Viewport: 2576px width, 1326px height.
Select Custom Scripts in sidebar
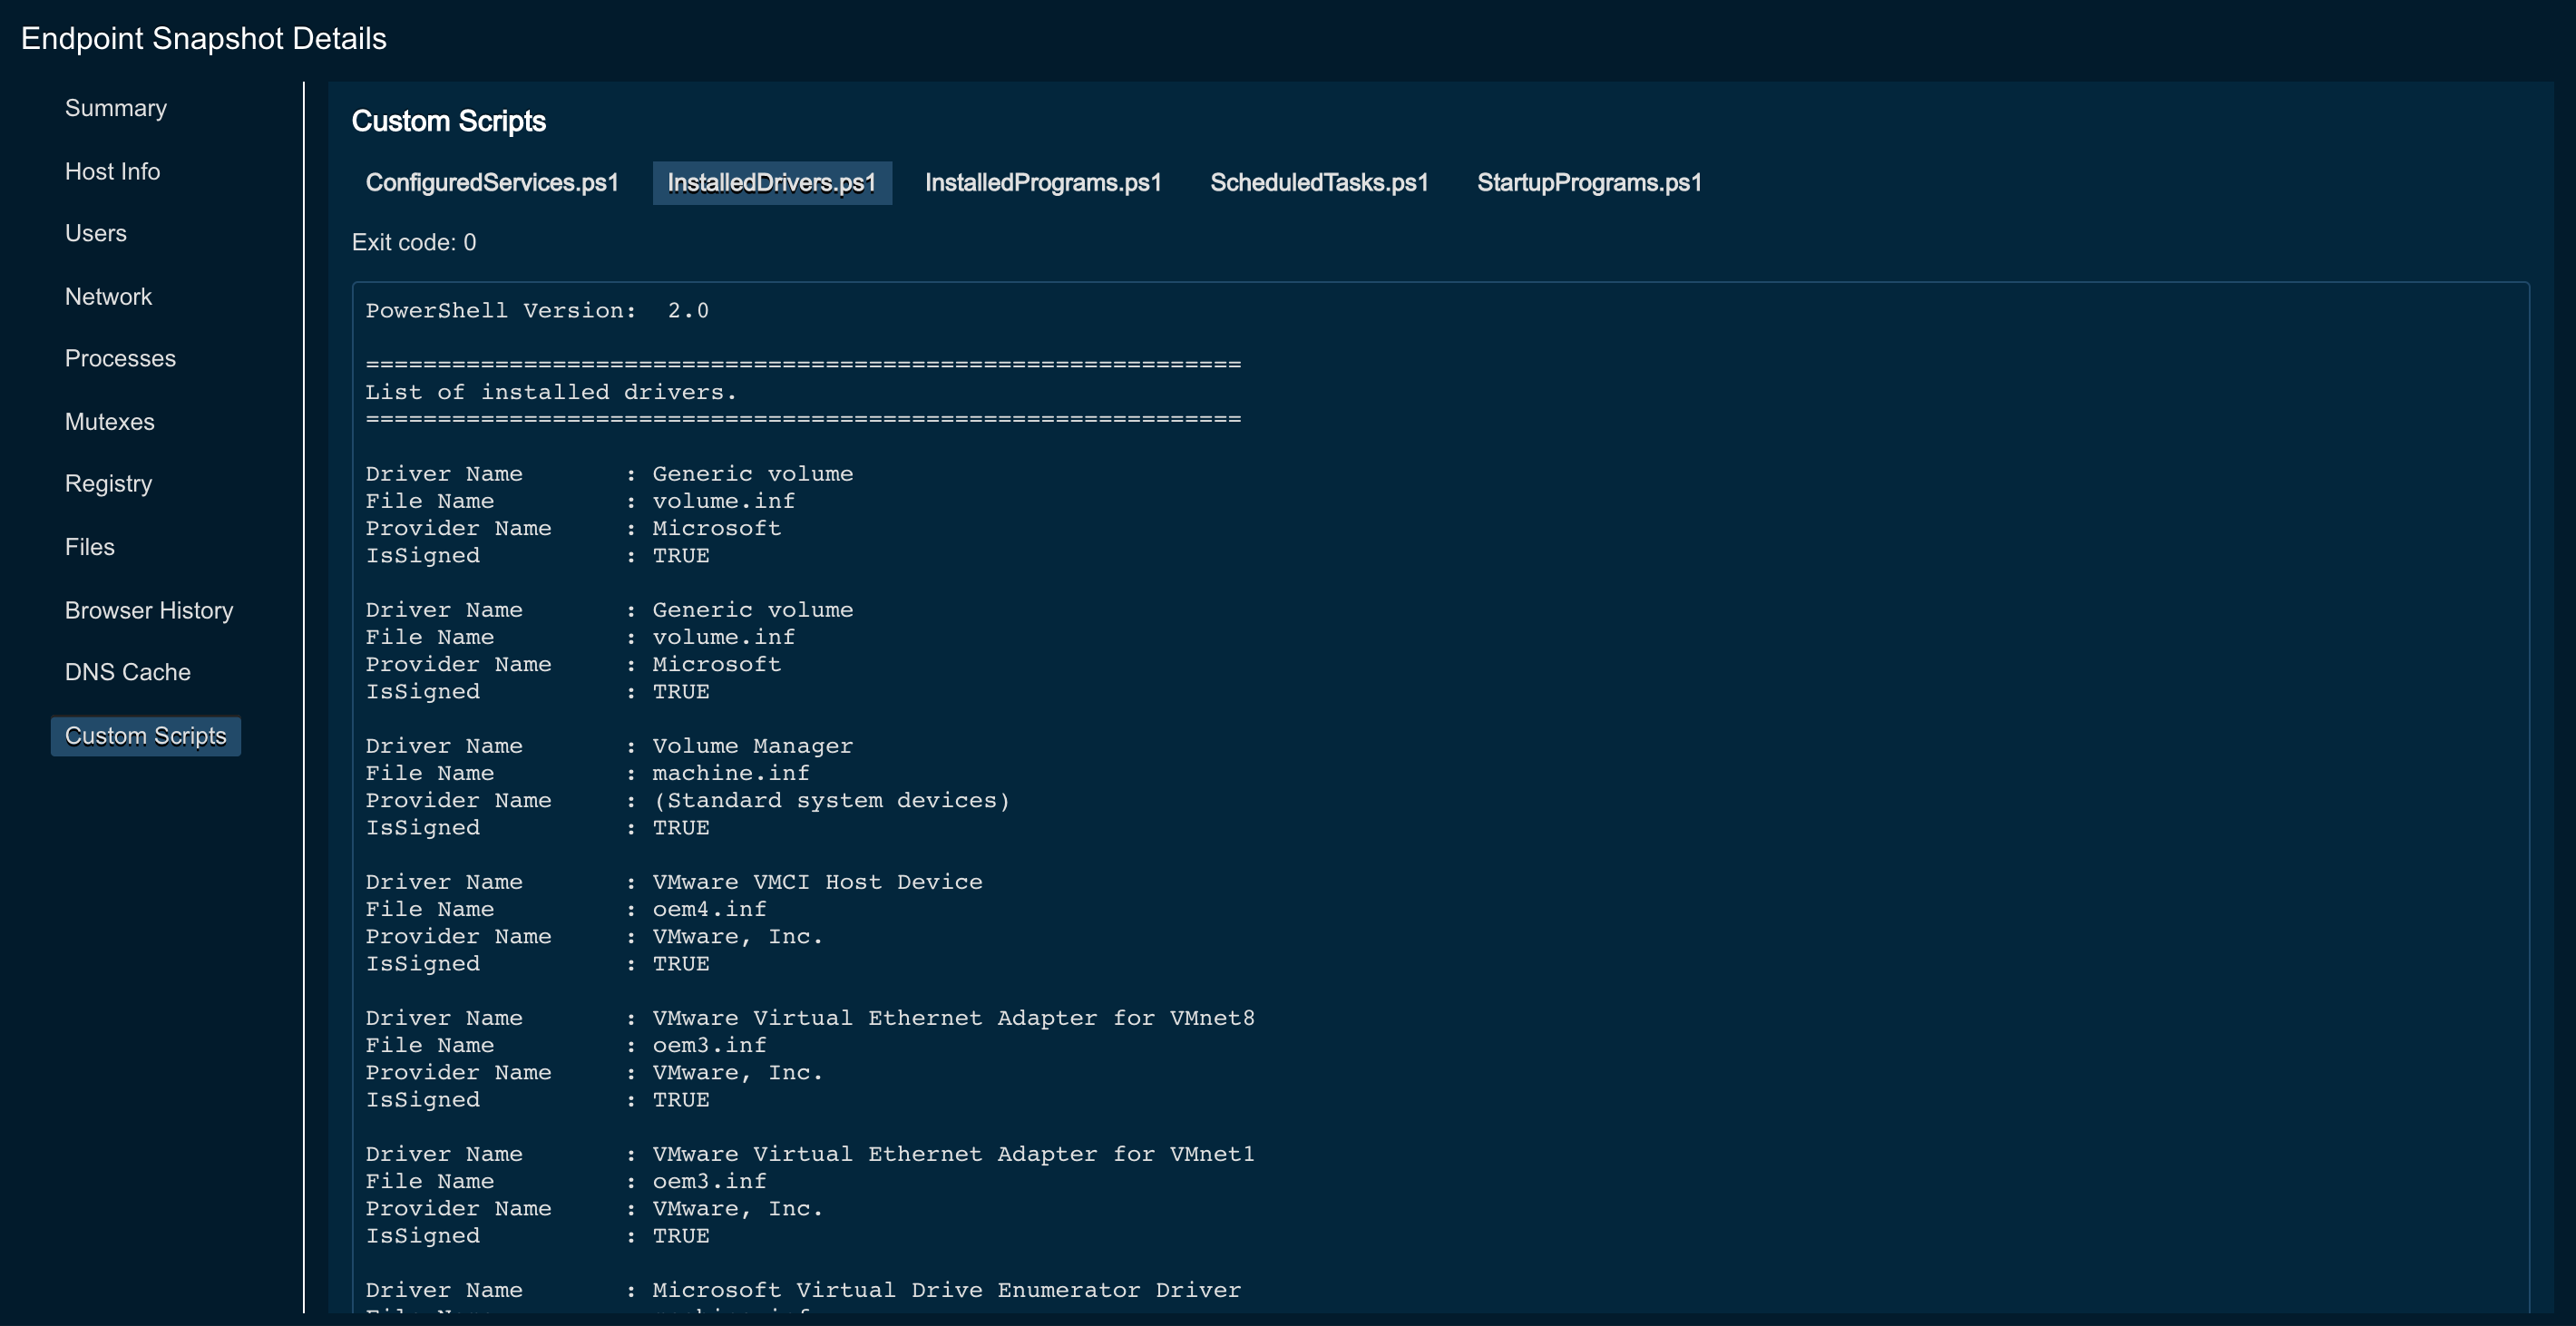pos(145,736)
